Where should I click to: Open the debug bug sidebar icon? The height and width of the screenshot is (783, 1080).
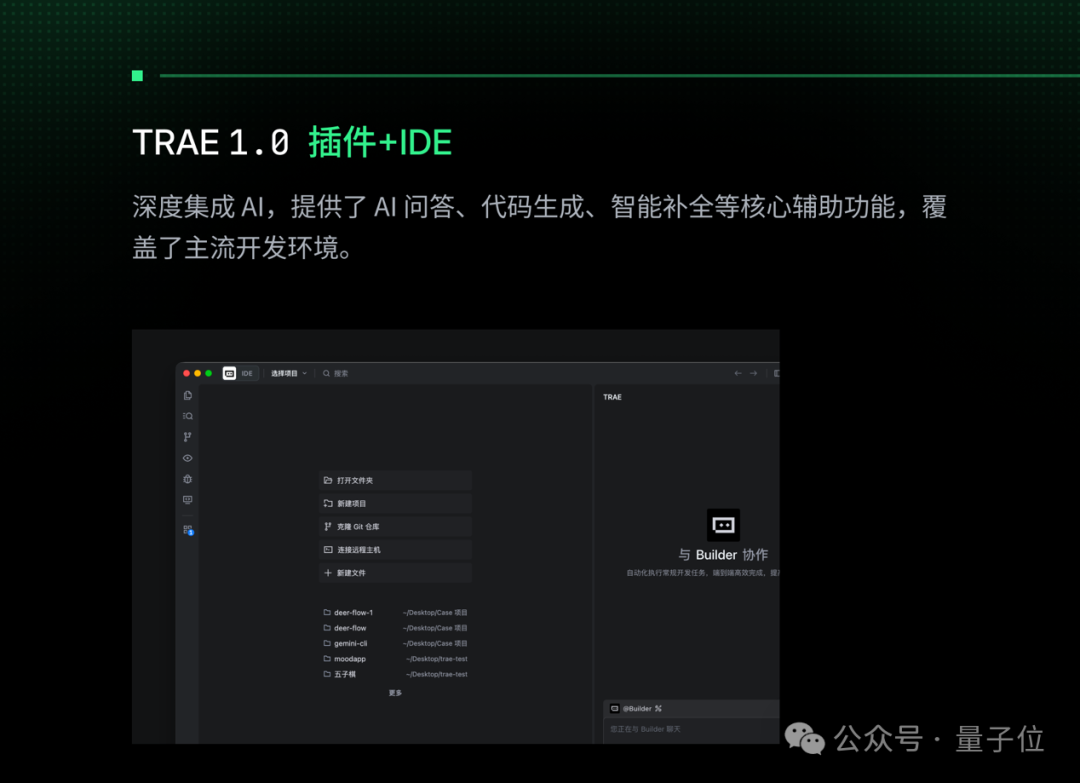point(187,479)
